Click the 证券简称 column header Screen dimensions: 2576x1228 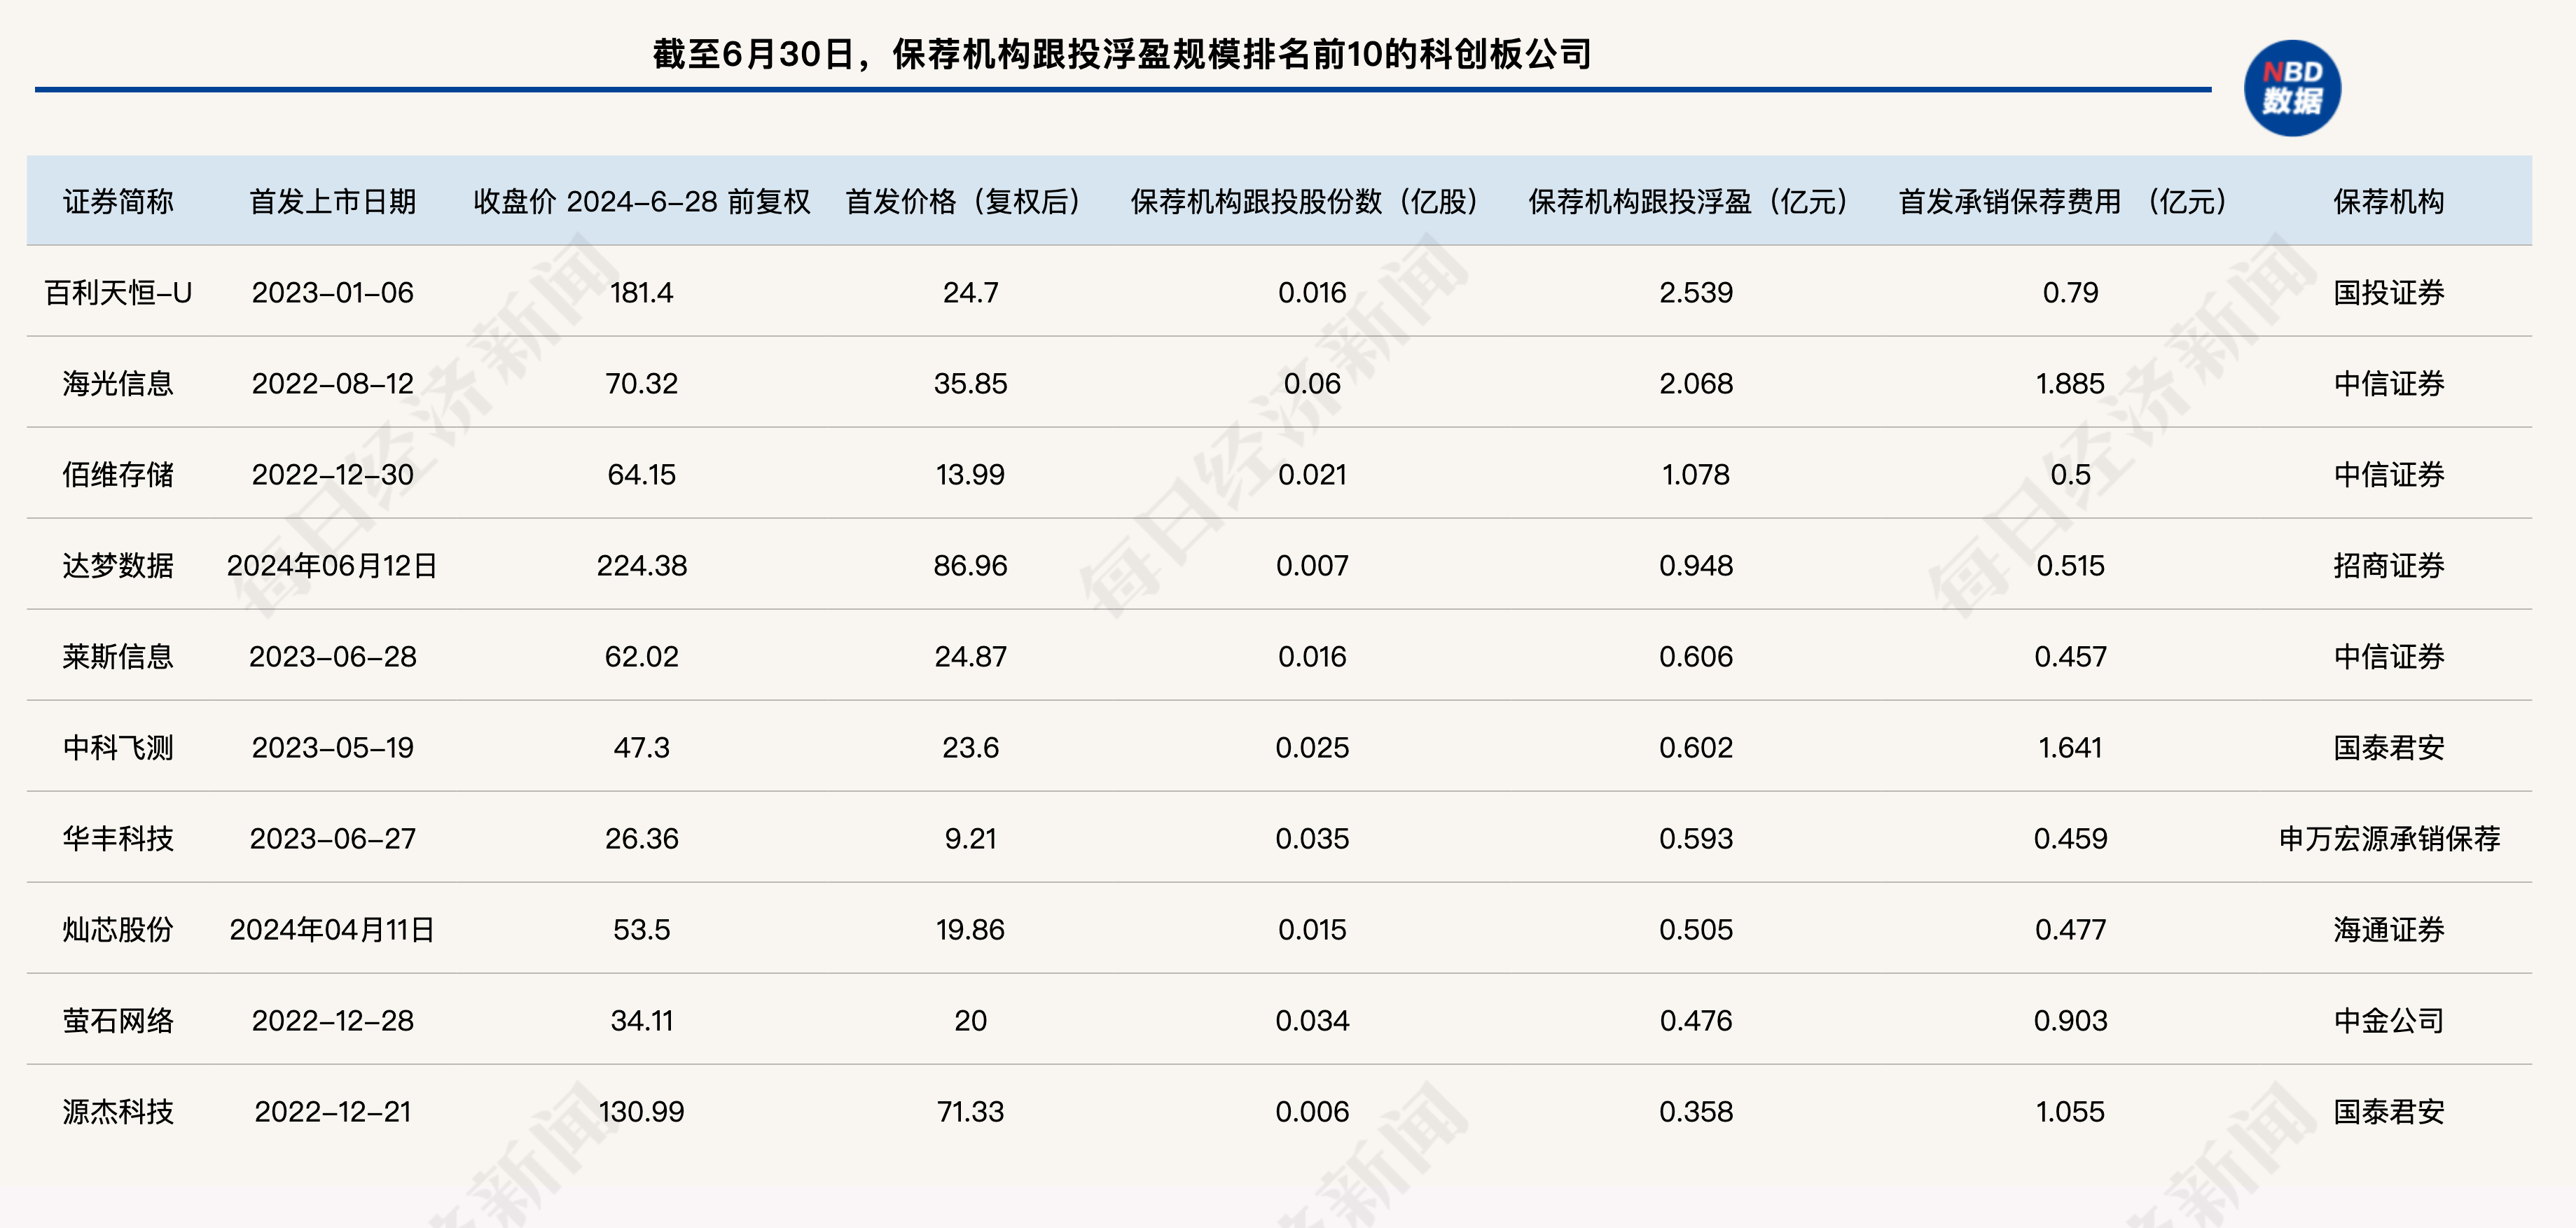coord(118,202)
